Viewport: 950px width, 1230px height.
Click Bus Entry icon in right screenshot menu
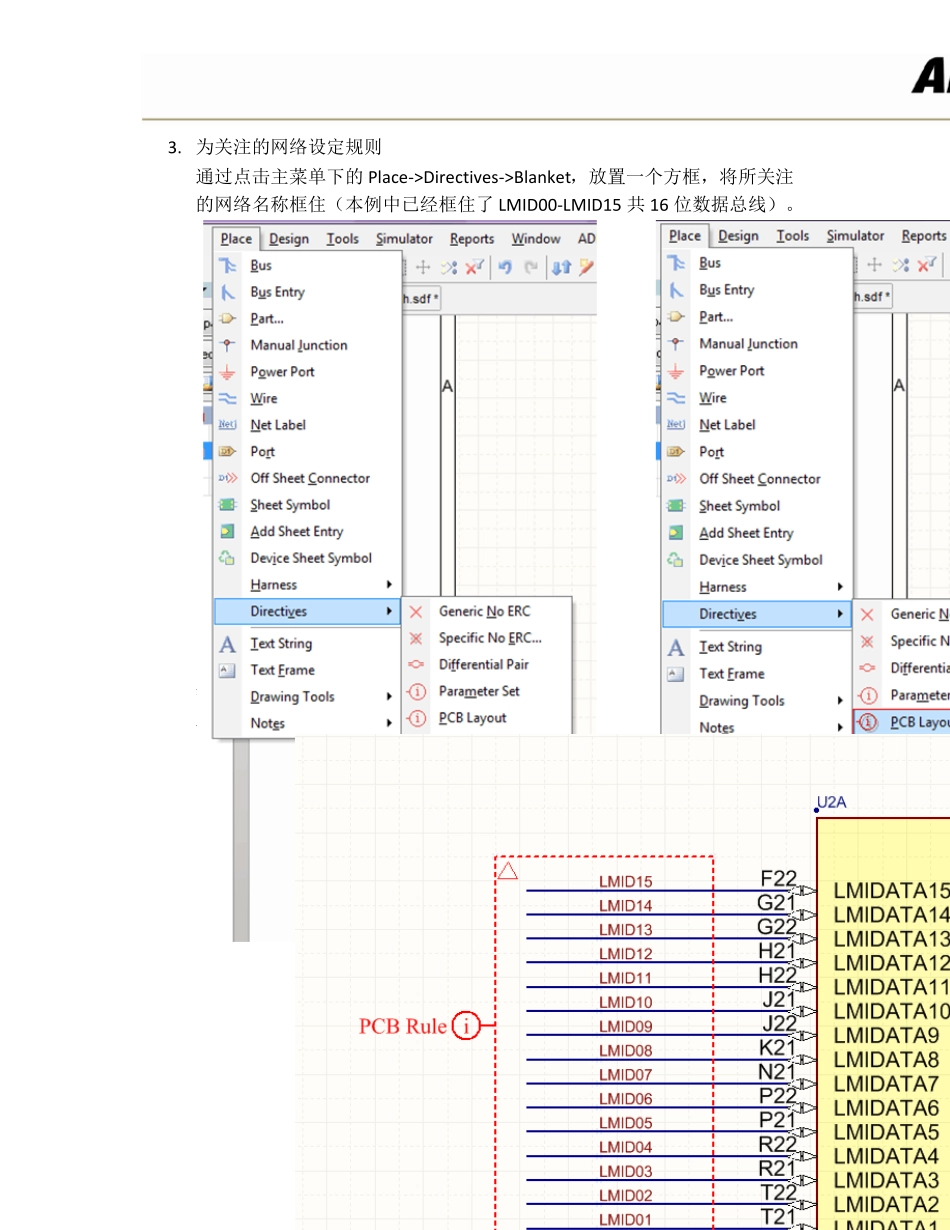pyautogui.click(x=677, y=290)
